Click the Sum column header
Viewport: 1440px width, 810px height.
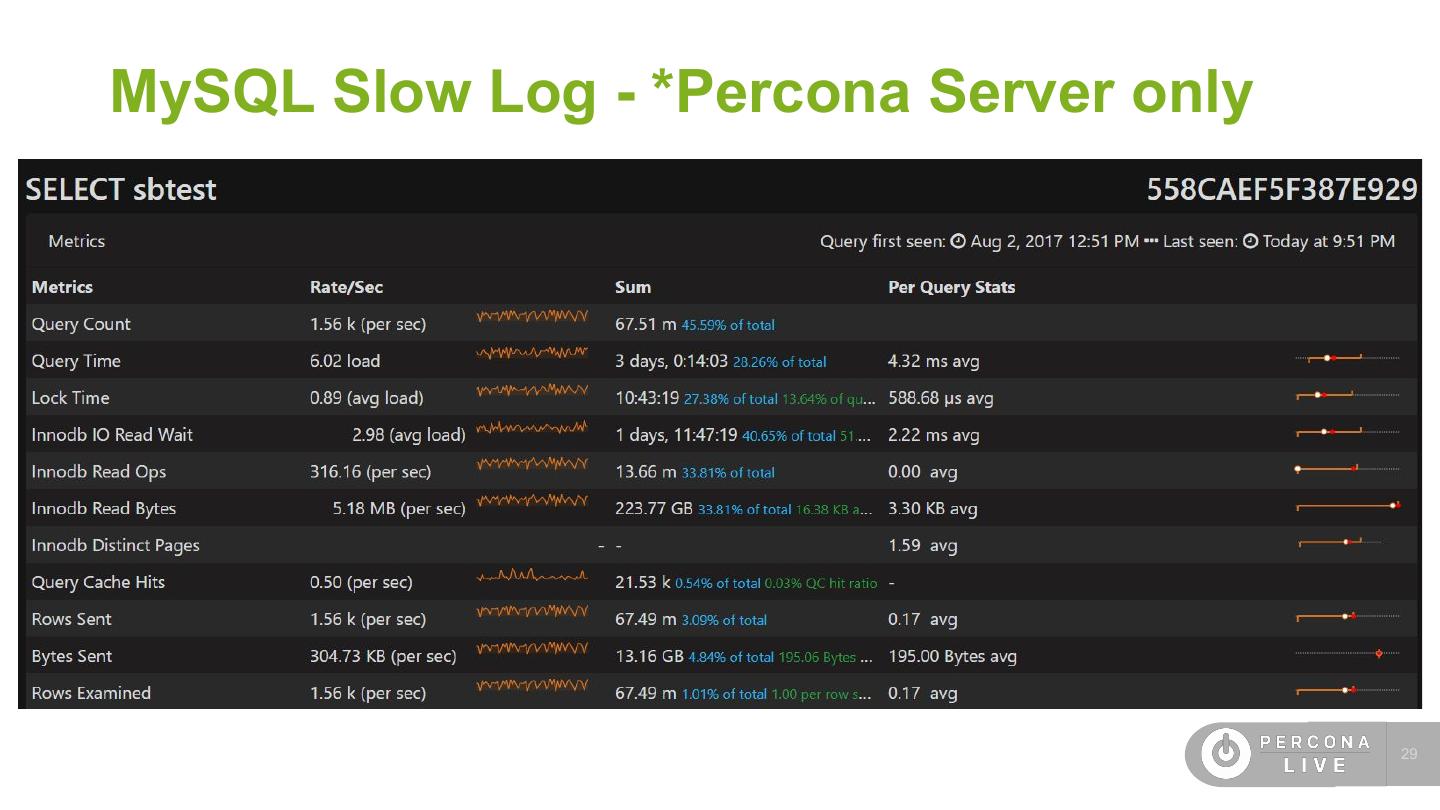click(x=633, y=287)
